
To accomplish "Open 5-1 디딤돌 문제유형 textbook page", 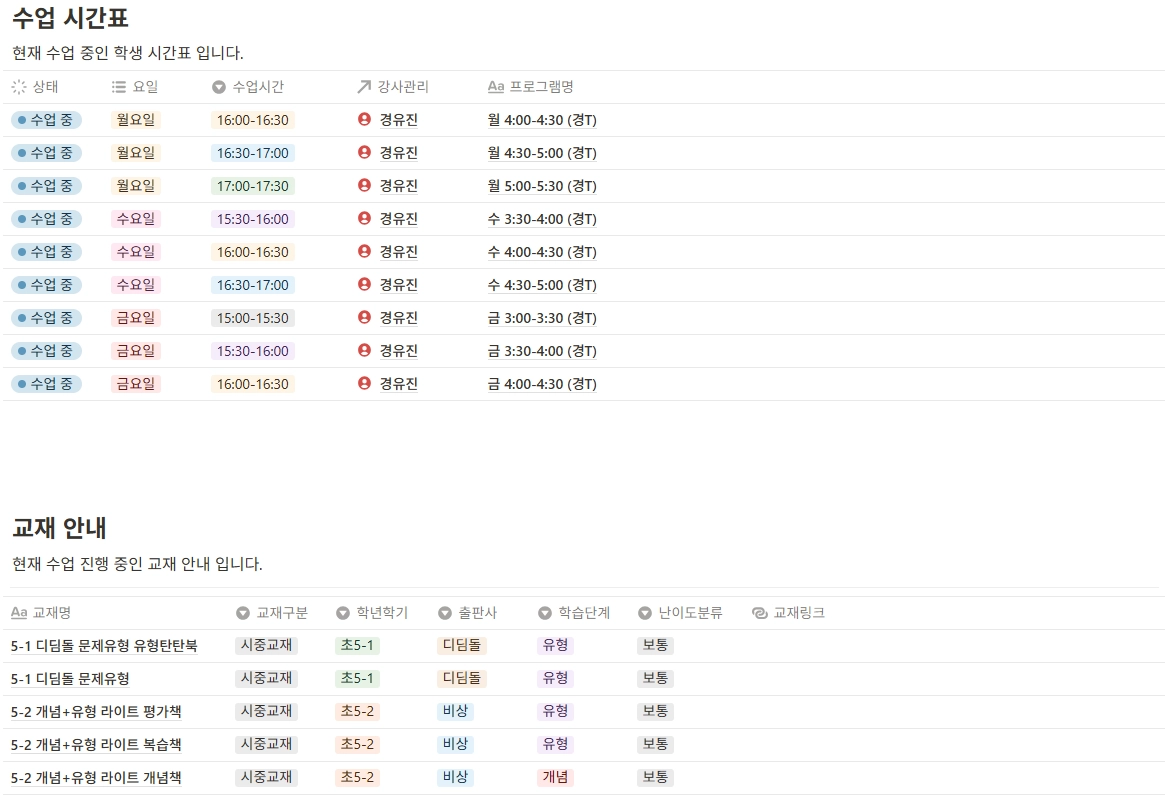I will point(70,678).
